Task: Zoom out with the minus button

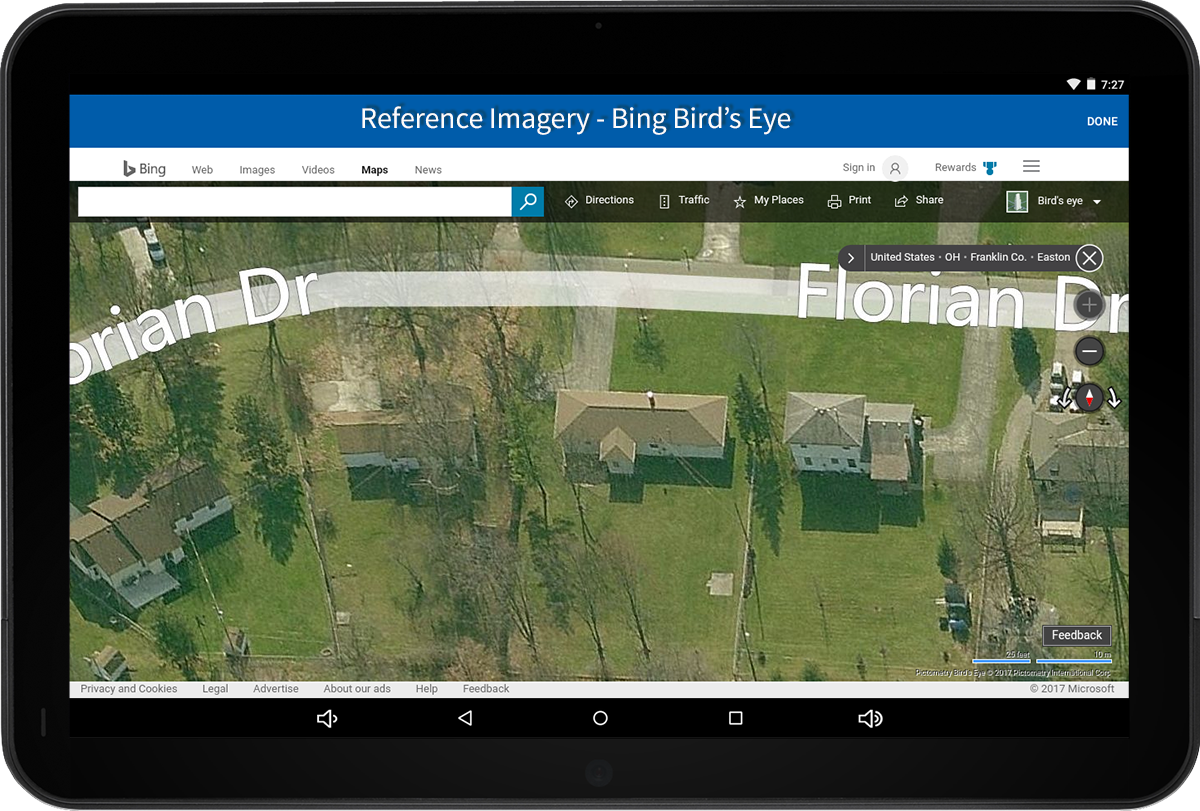Action: click(1089, 351)
